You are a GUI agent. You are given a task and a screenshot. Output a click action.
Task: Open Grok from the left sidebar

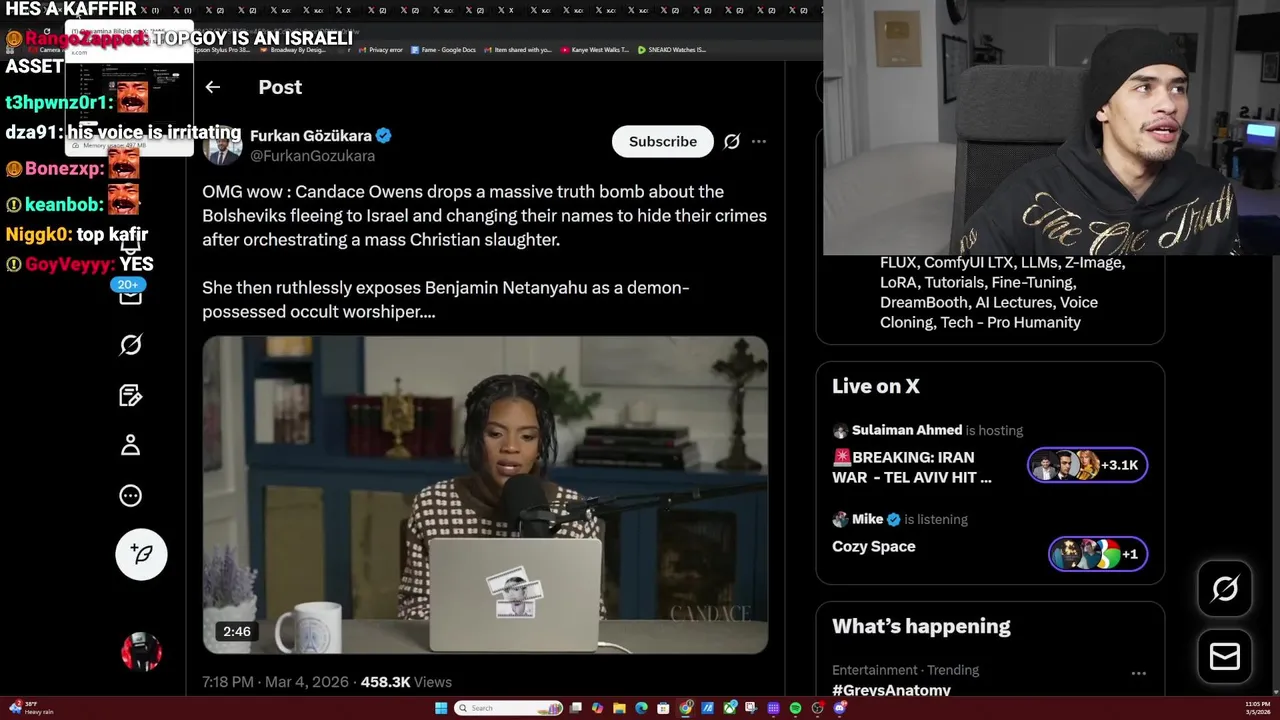tap(131, 345)
